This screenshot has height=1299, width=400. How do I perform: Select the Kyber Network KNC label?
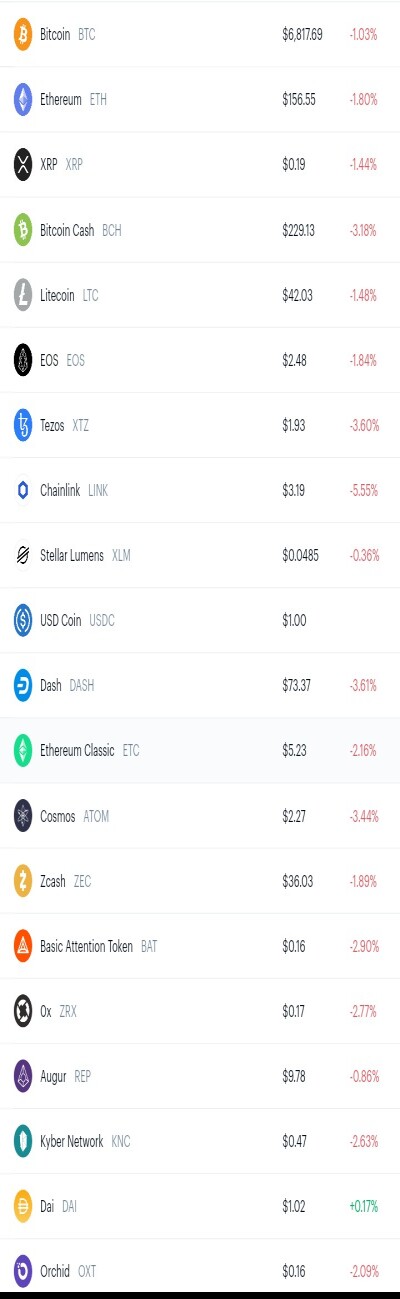click(x=85, y=1141)
